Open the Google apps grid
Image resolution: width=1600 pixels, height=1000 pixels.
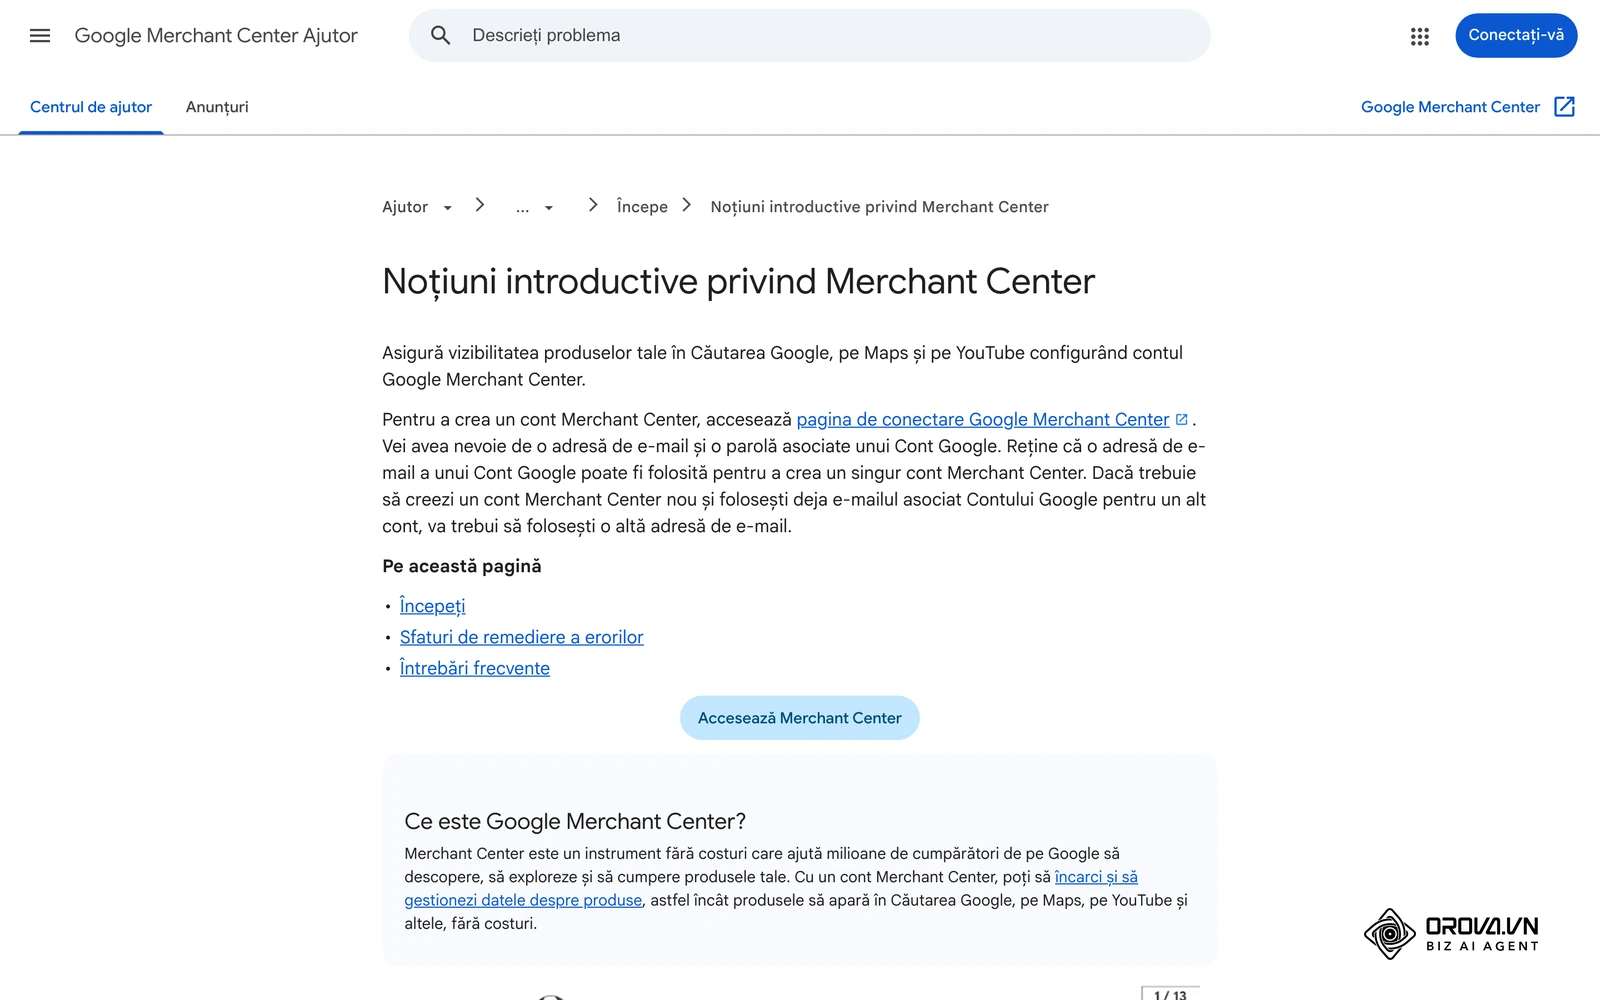point(1420,36)
